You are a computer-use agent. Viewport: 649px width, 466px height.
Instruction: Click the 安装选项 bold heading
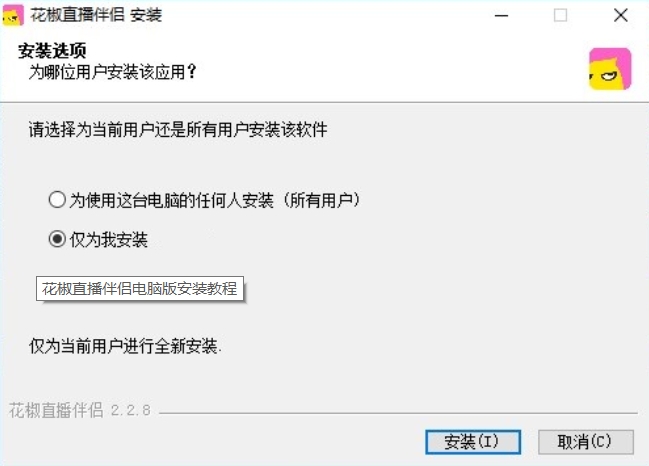[x=52, y=51]
